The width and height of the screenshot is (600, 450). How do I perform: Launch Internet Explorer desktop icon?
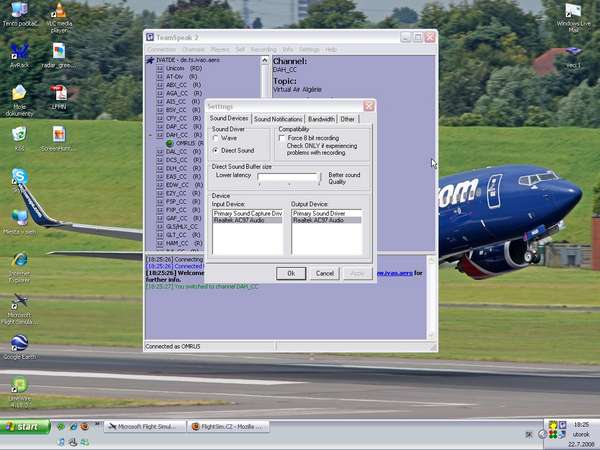point(20,260)
